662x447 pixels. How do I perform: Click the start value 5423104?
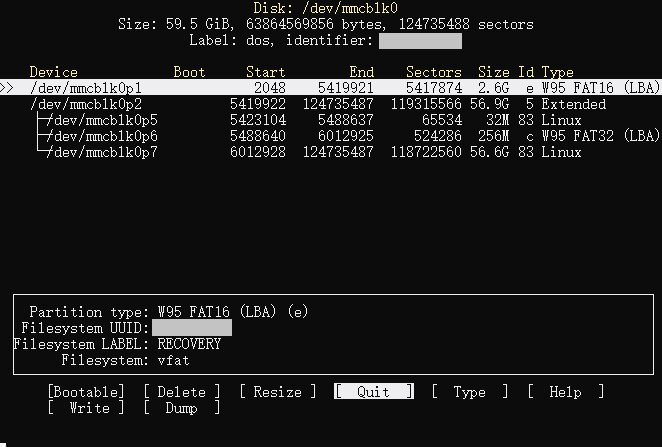[x=258, y=120]
